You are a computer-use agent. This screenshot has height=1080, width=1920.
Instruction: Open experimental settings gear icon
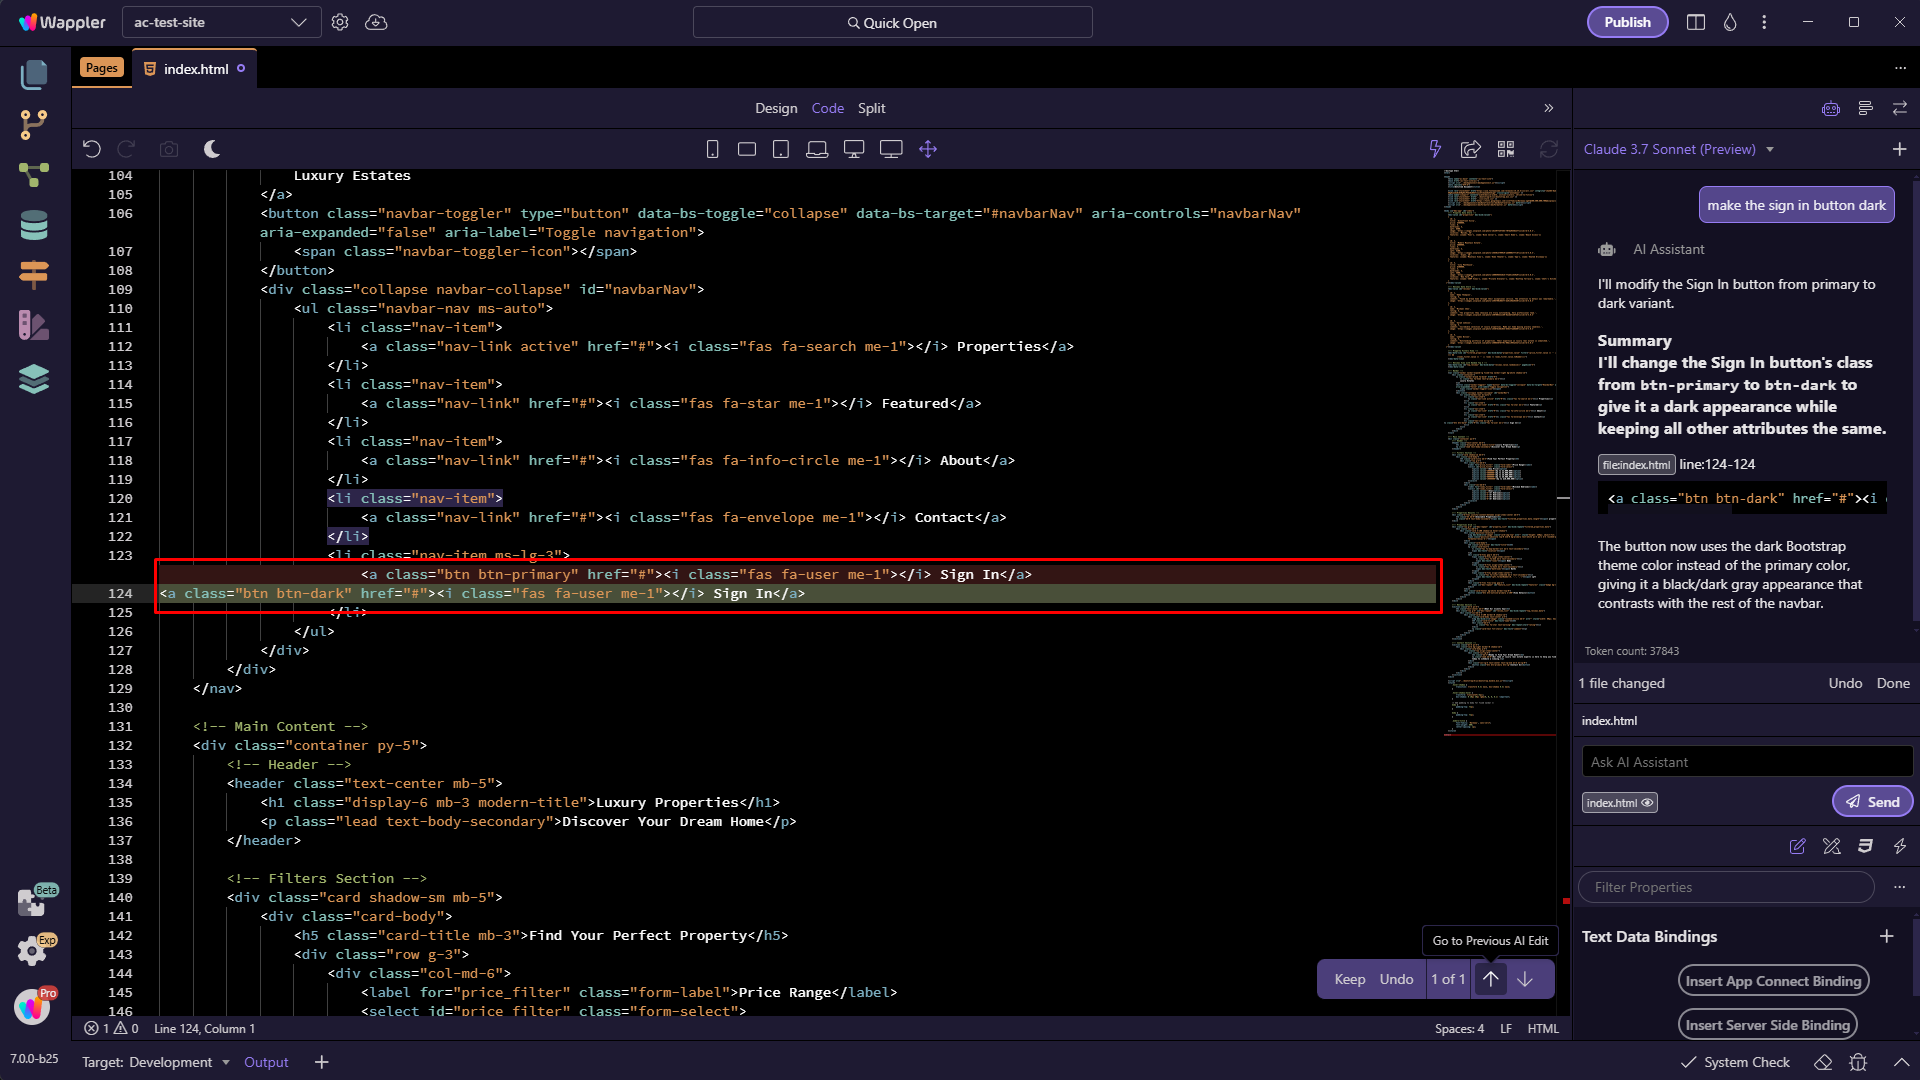(32, 950)
